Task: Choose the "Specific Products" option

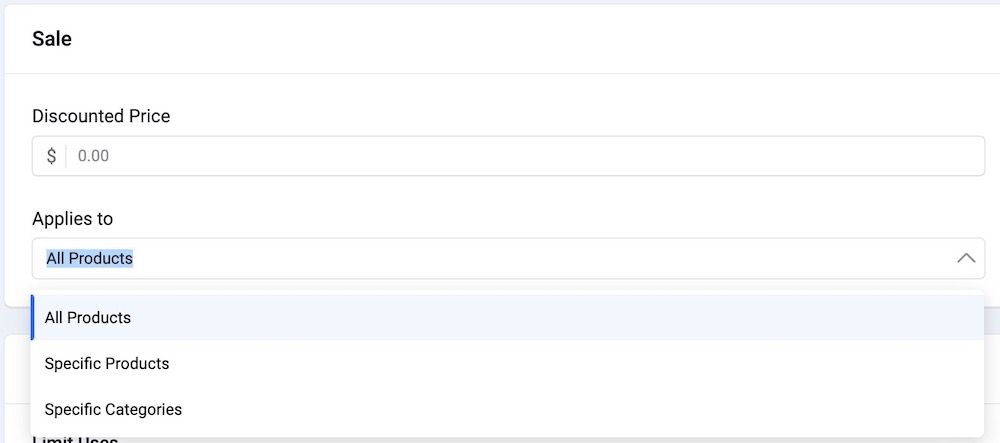Action: (x=107, y=364)
